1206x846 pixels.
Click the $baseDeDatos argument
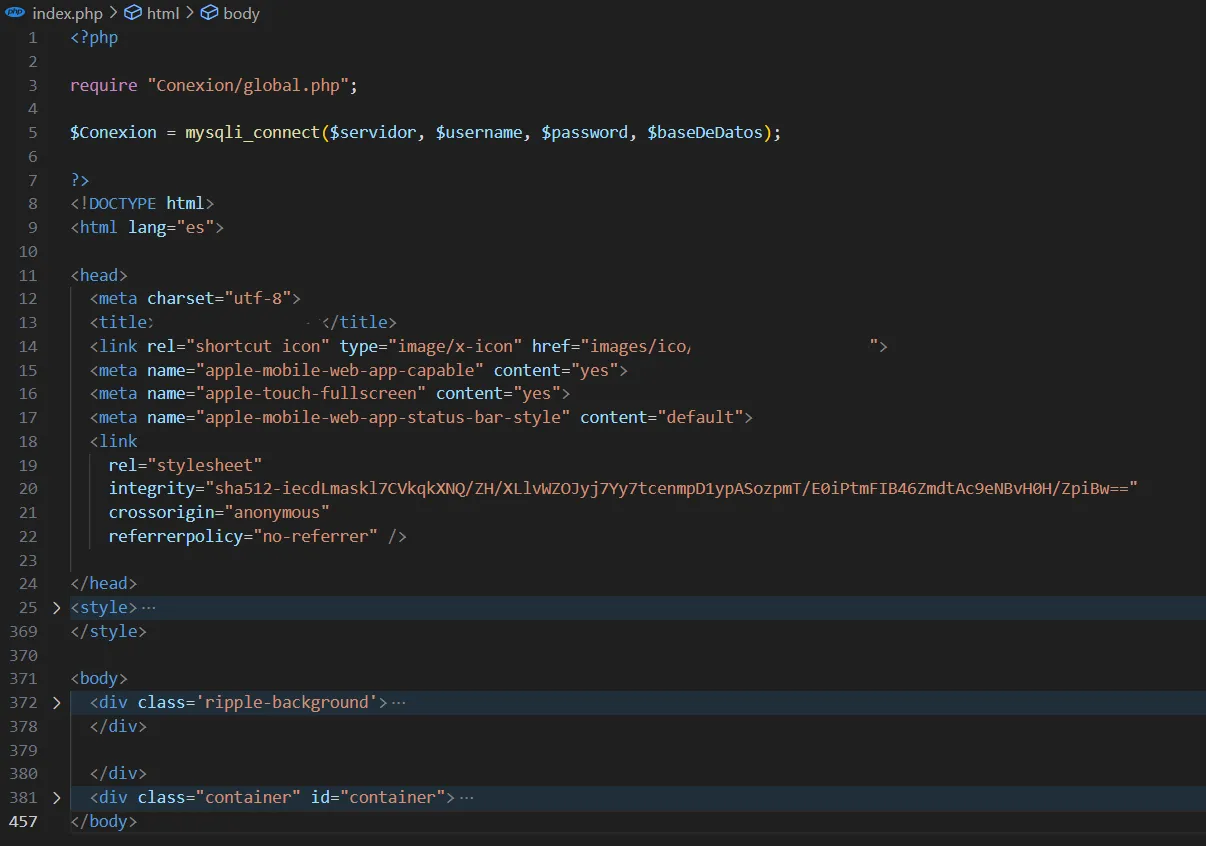click(x=705, y=132)
